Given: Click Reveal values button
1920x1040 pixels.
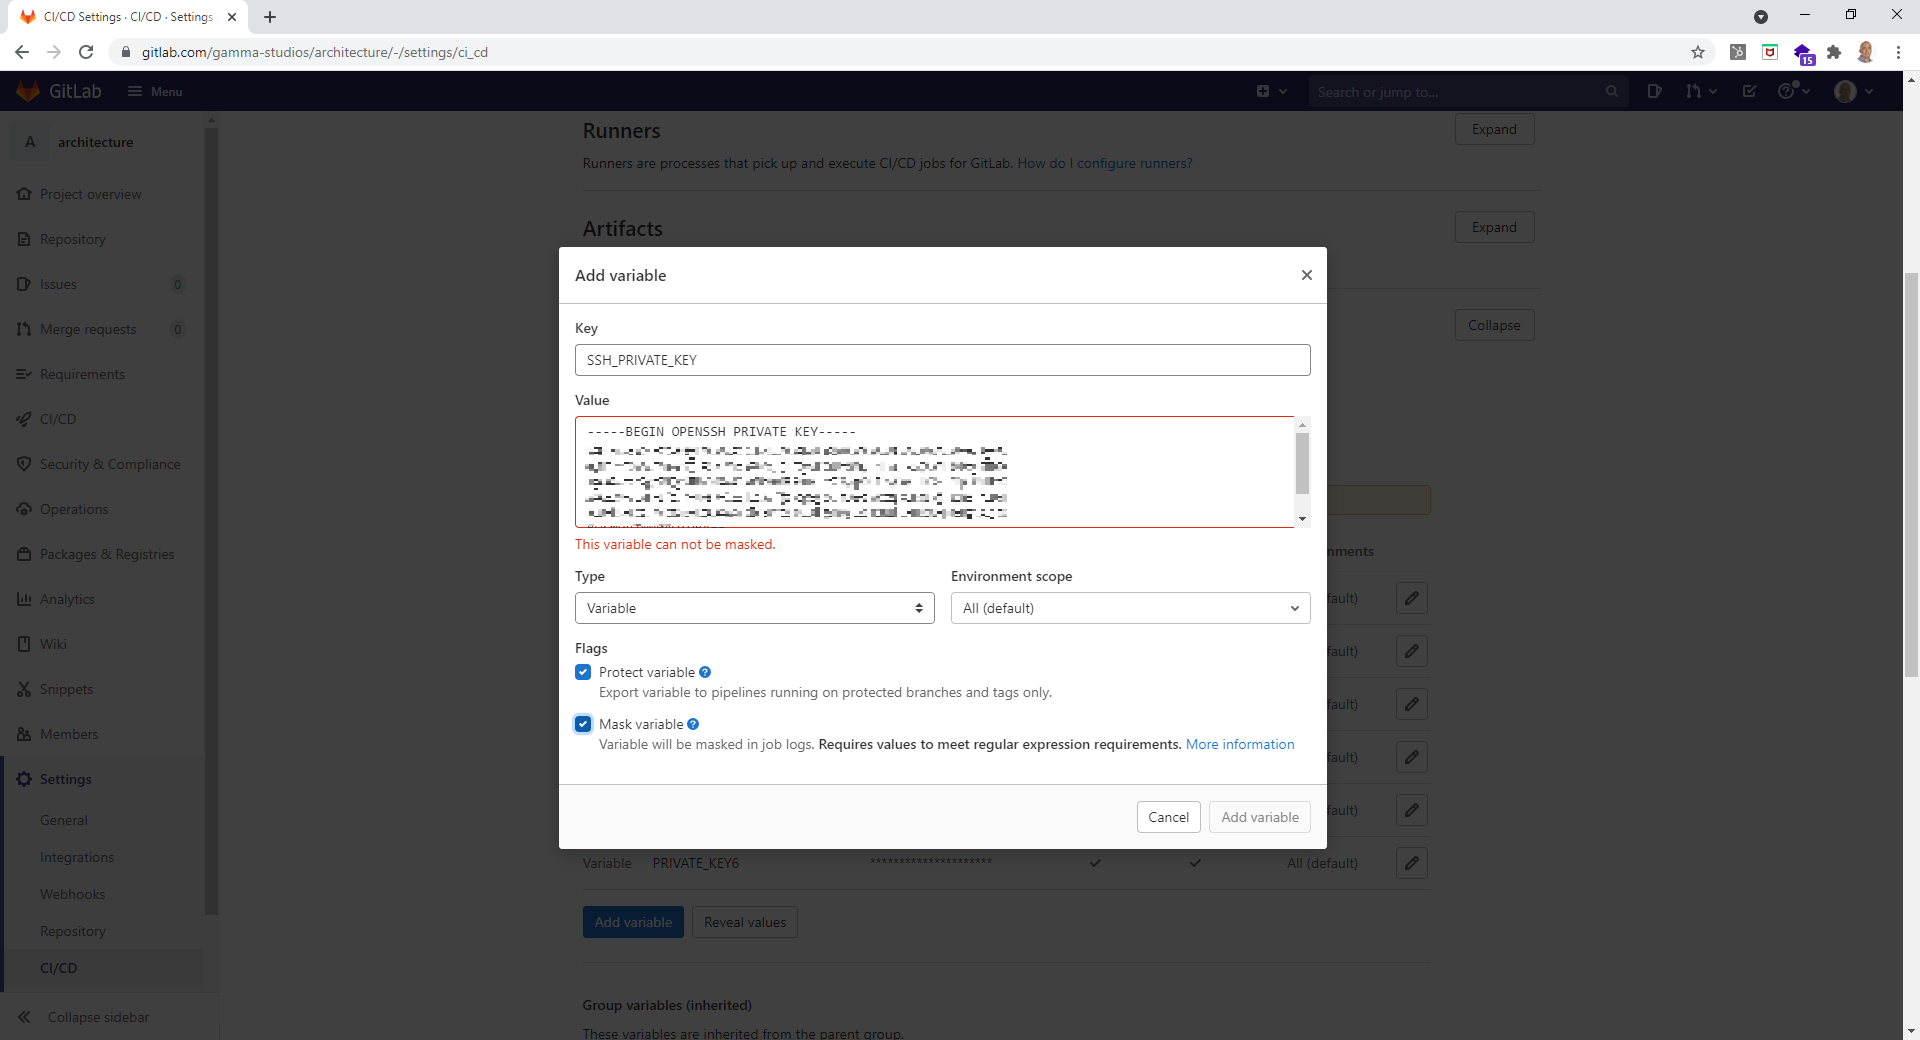Looking at the screenshot, I should point(745,922).
